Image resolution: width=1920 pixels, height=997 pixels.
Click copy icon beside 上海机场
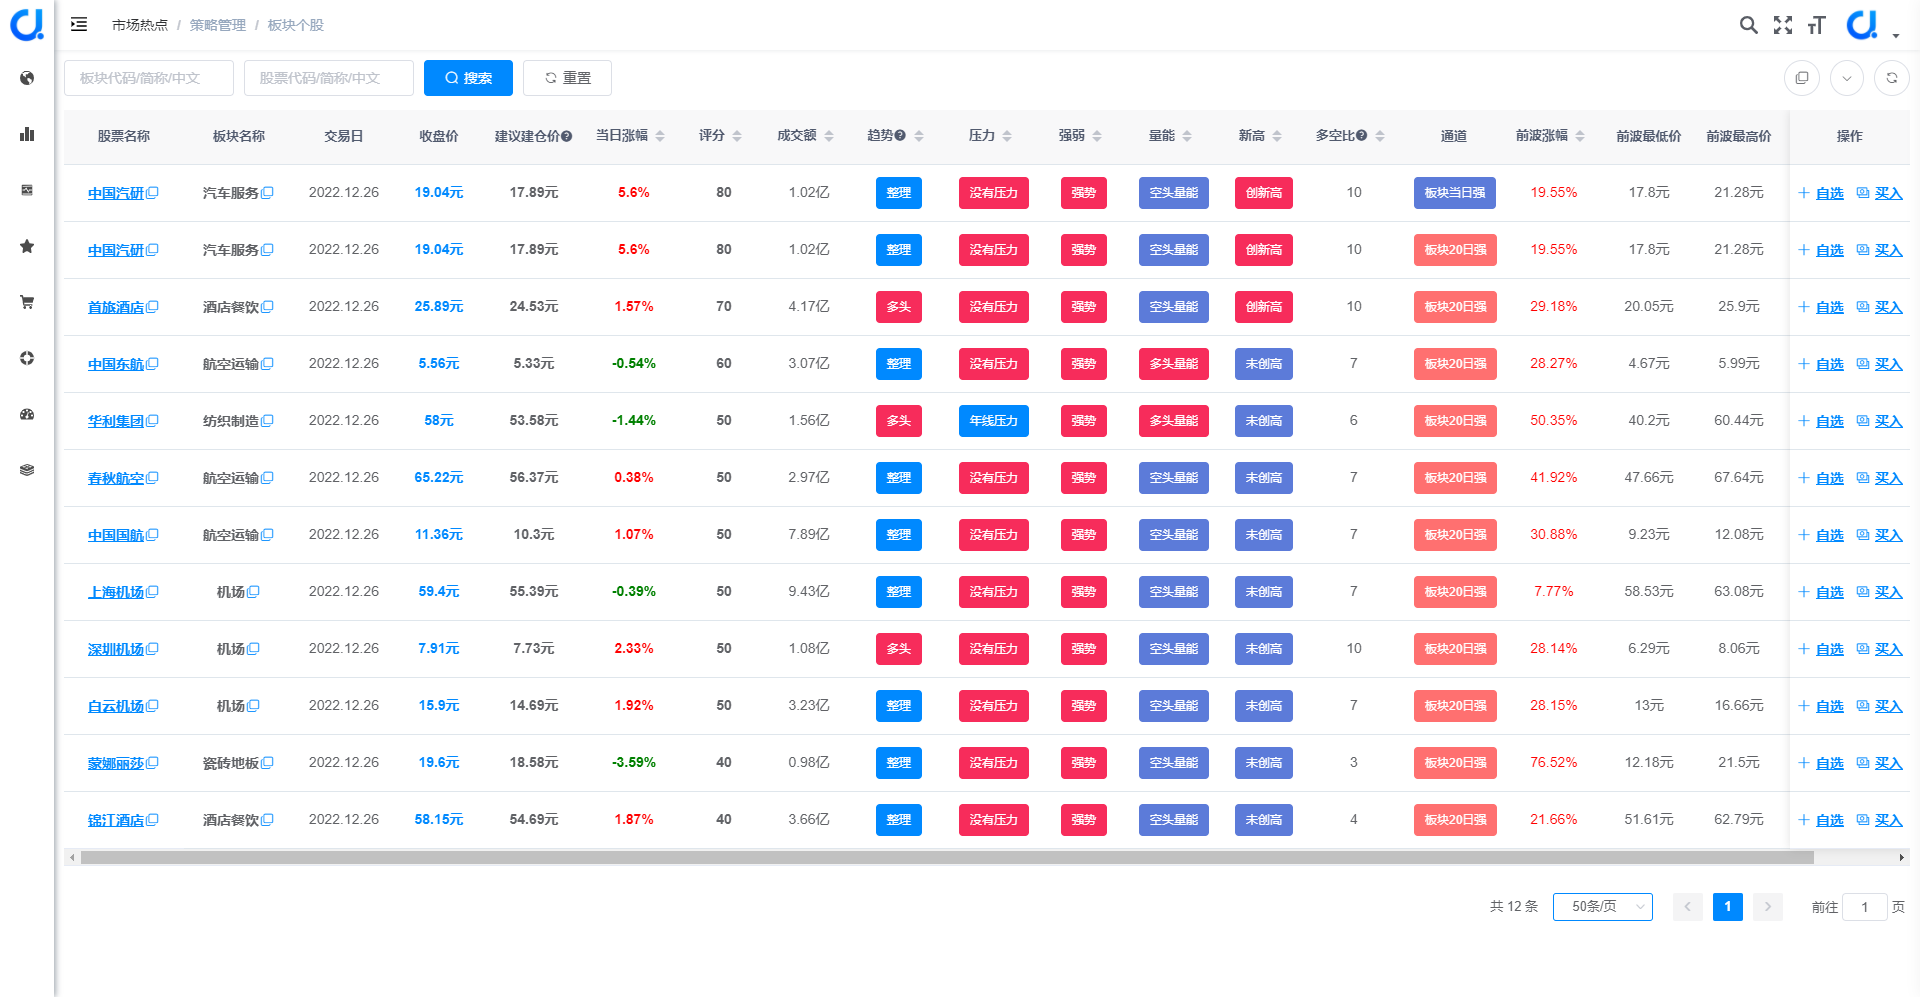[152, 592]
